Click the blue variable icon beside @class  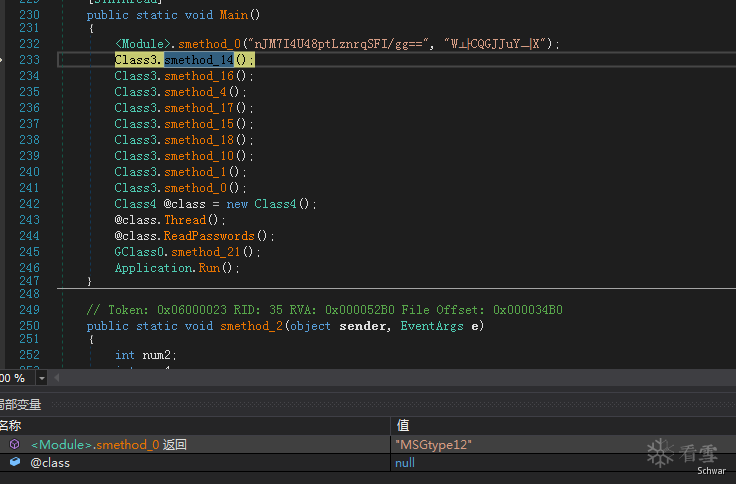[15, 462]
